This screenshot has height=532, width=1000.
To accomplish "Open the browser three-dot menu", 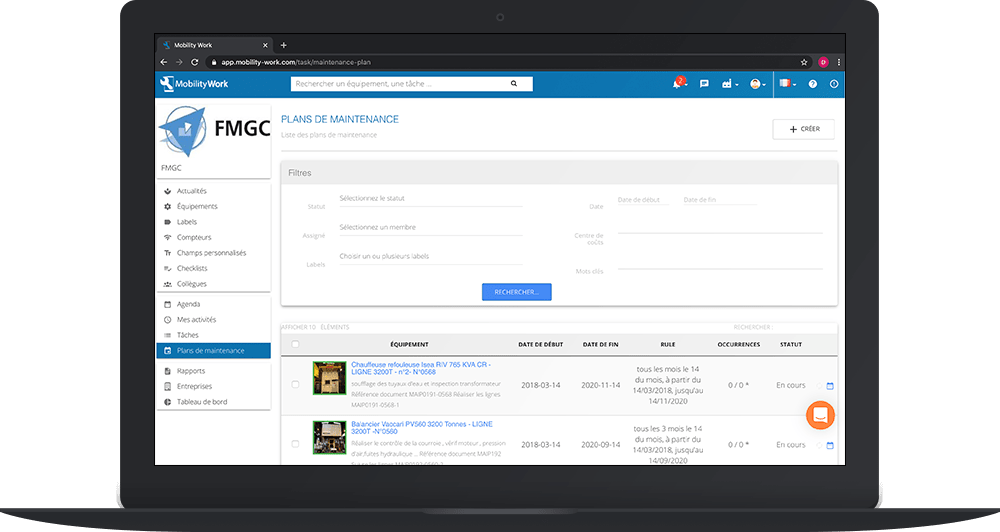I will [839, 62].
